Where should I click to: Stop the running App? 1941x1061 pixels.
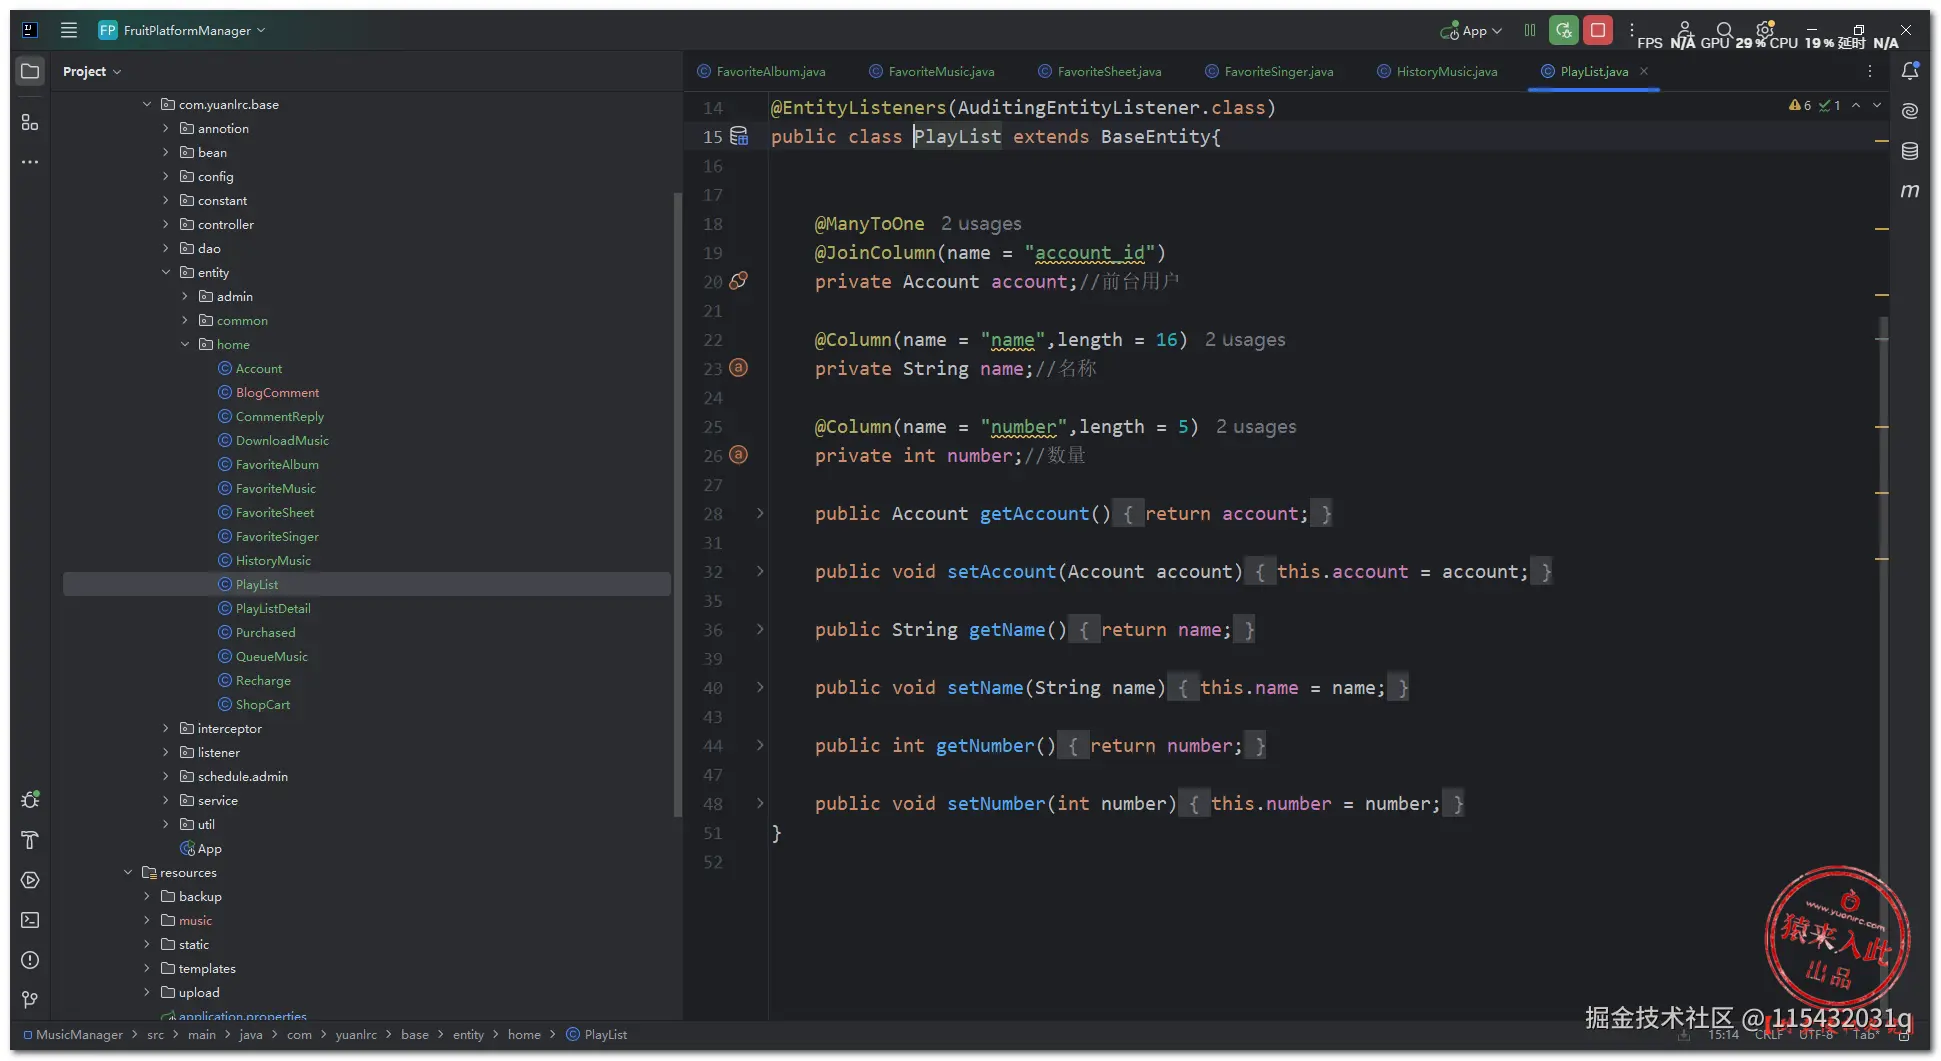pyautogui.click(x=1598, y=30)
